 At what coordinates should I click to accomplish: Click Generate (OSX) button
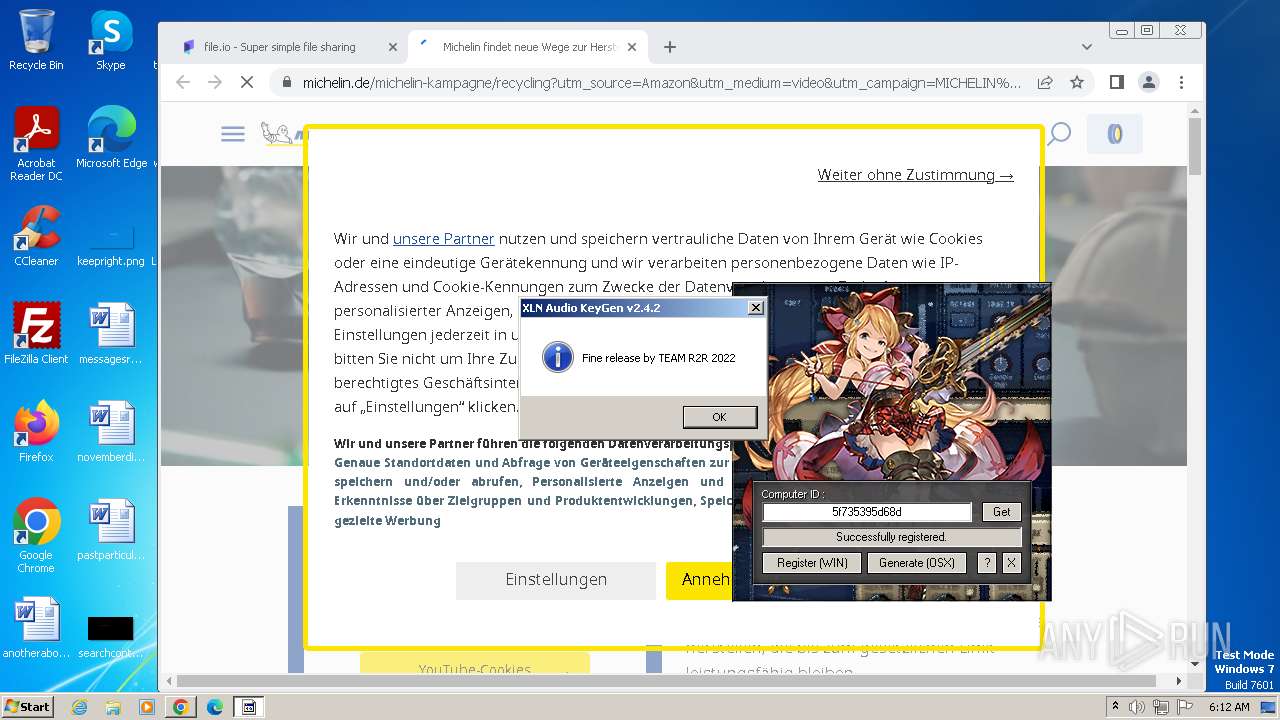click(917, 563)
